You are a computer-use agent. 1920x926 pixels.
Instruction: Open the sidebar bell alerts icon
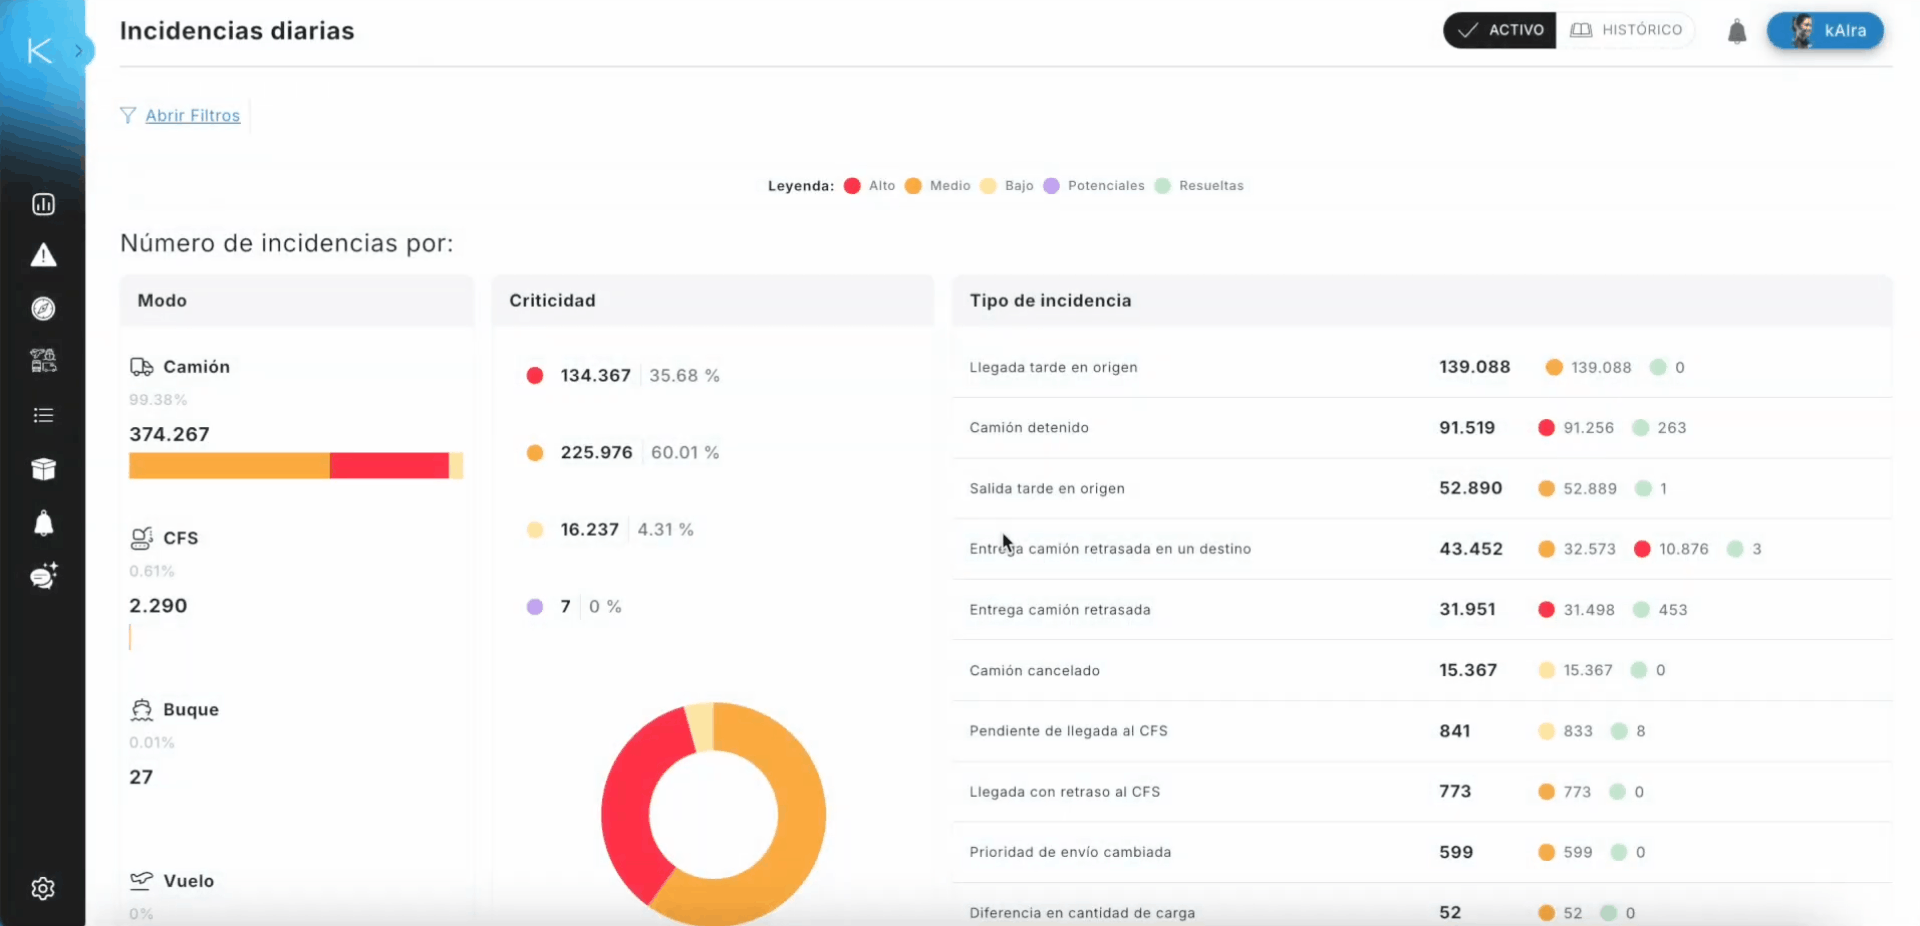click(x=43, y=523)
